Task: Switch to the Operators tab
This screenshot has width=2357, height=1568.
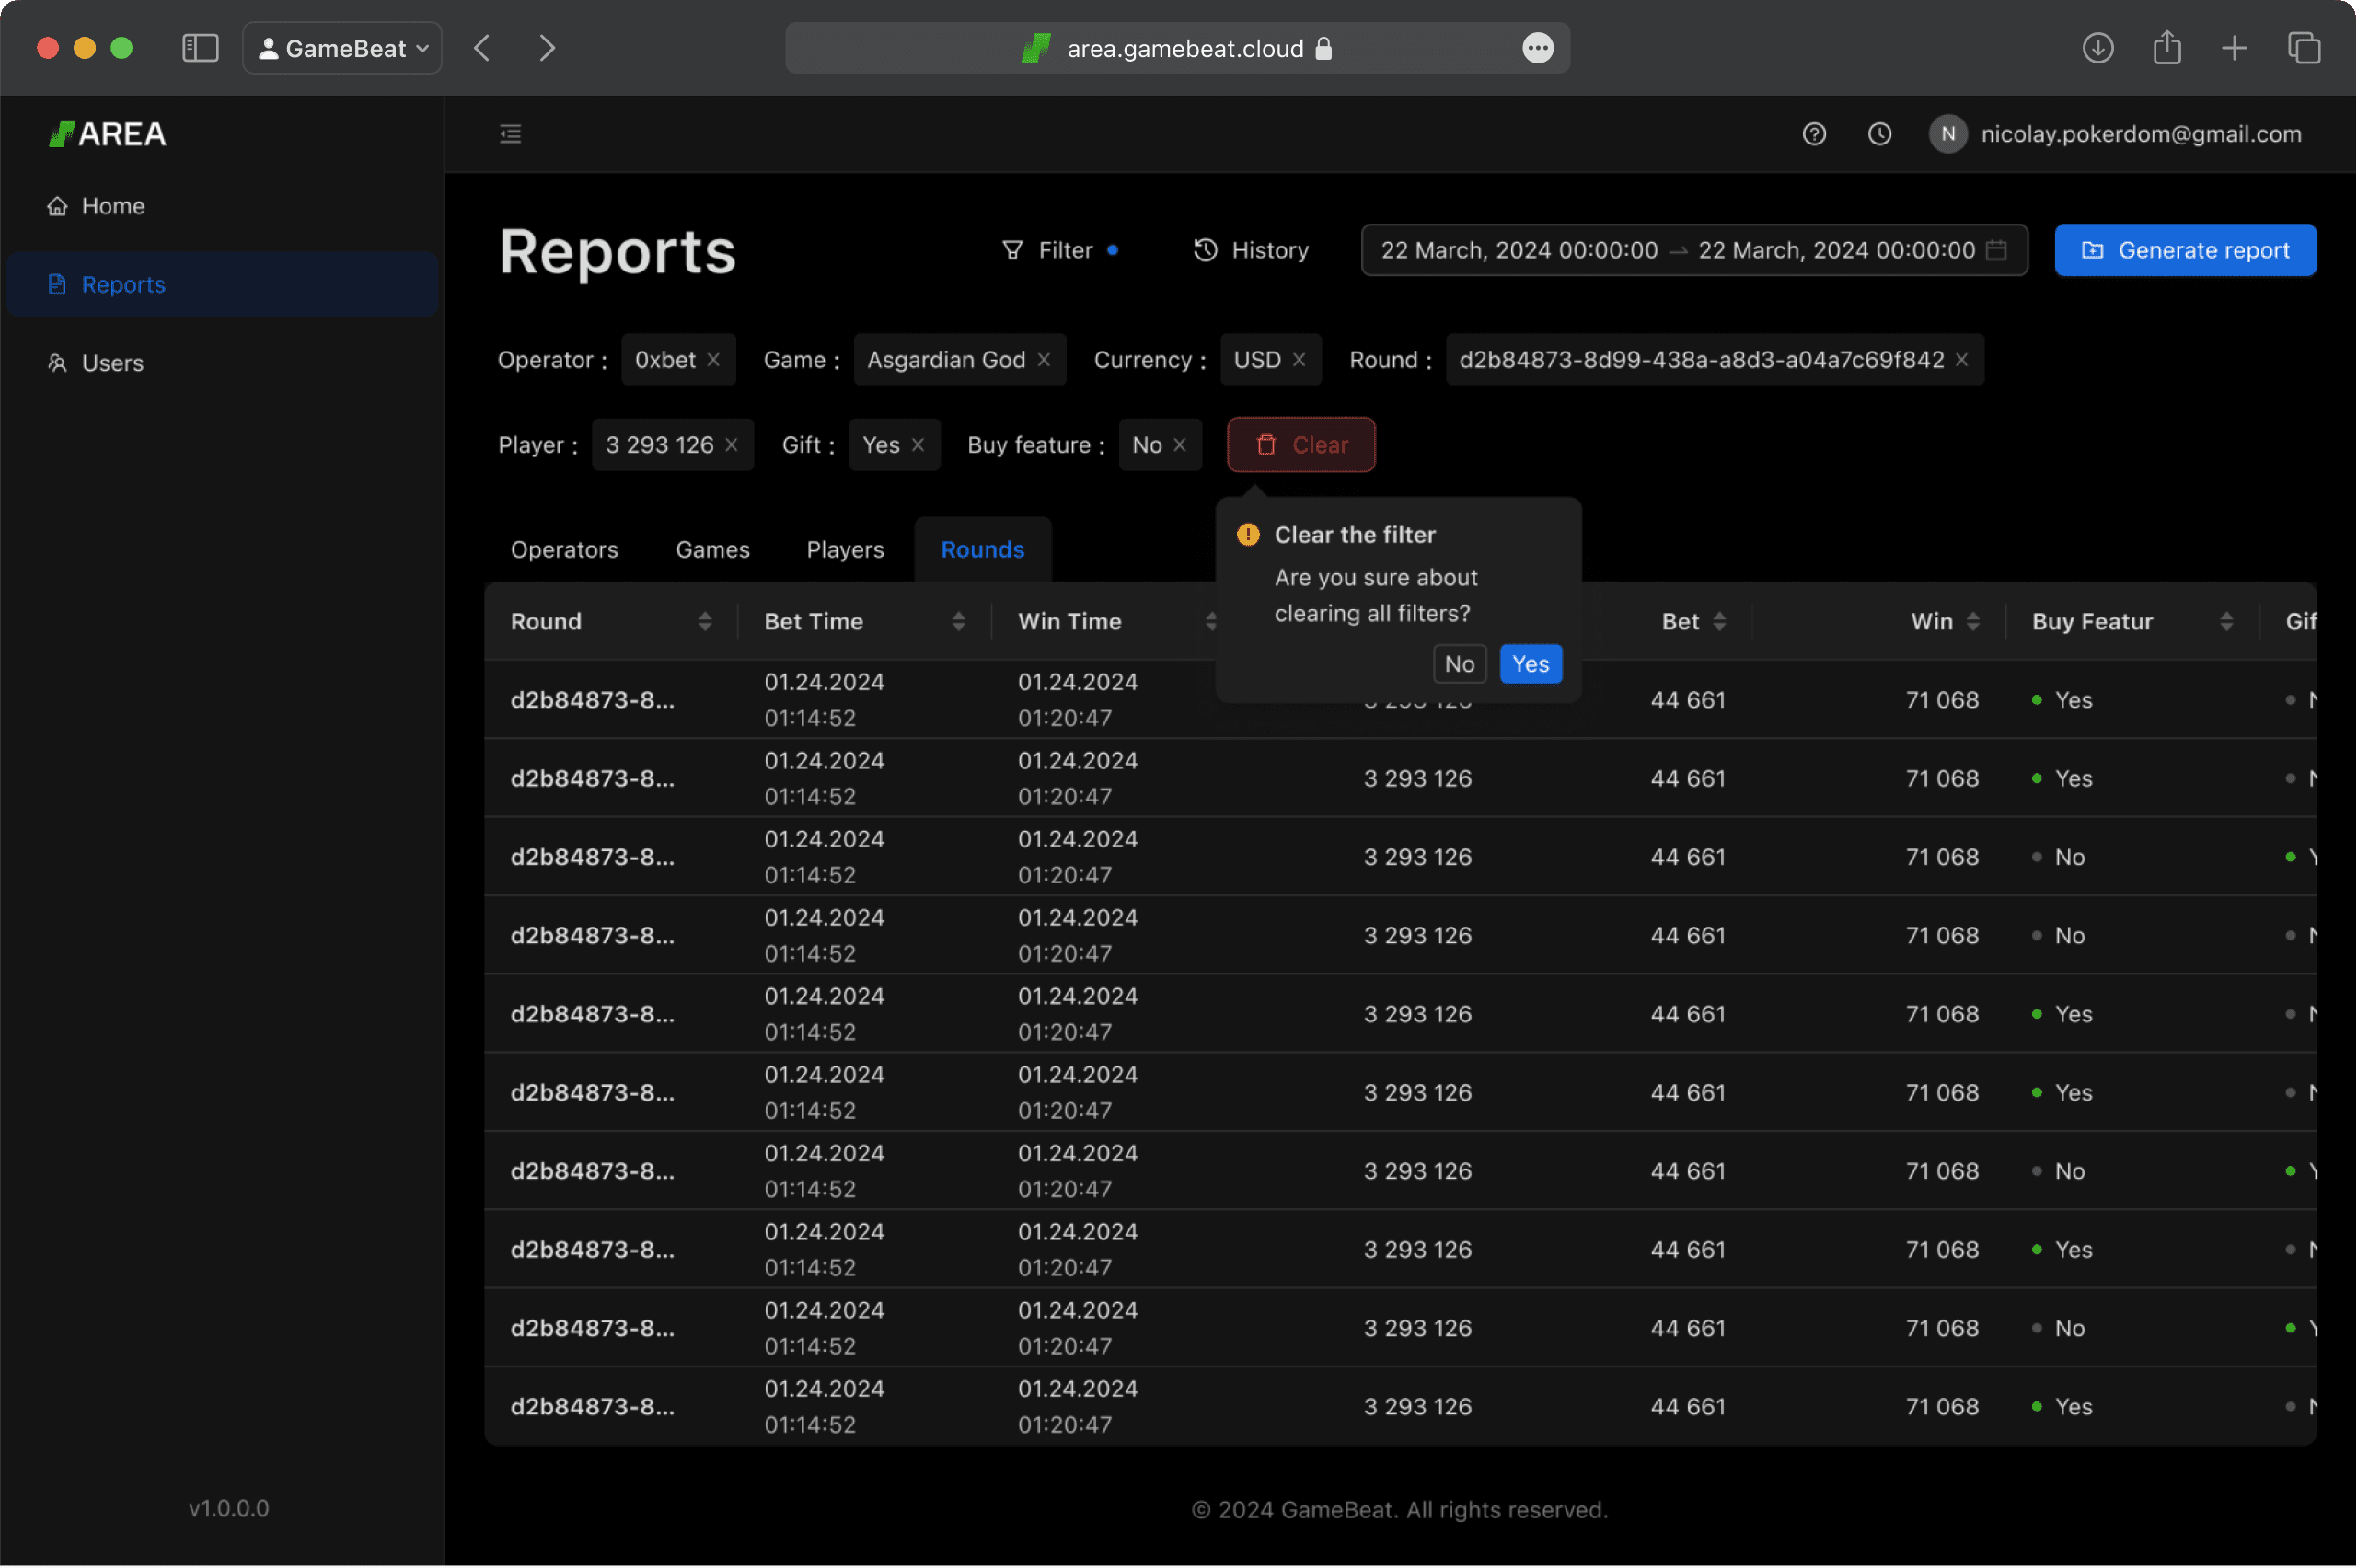Action: (564, 549)
